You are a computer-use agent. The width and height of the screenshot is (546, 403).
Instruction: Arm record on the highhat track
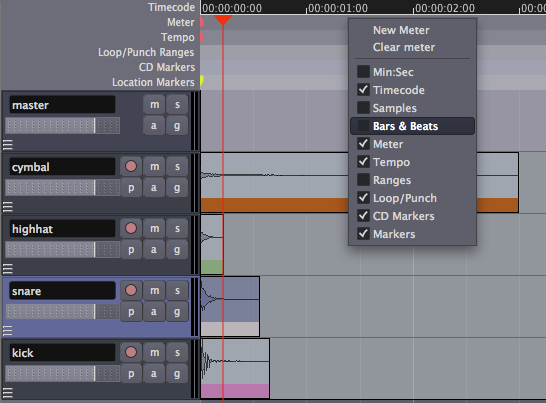point(131,228)
